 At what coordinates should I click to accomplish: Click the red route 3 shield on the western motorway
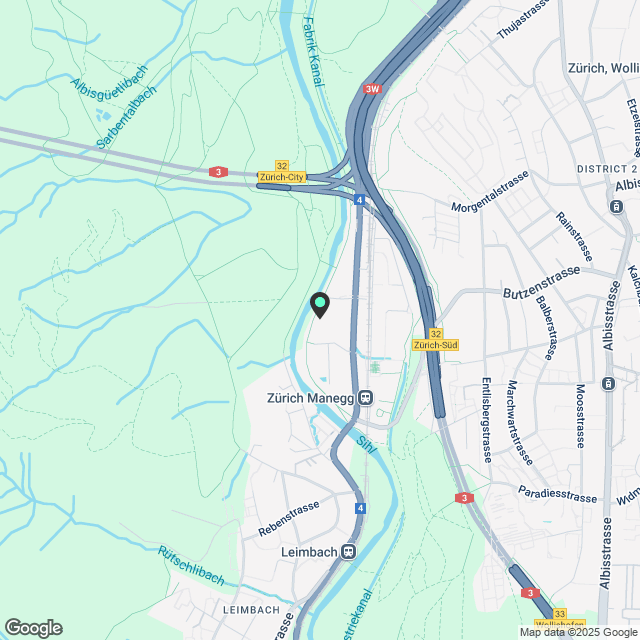tap(218, 172)
